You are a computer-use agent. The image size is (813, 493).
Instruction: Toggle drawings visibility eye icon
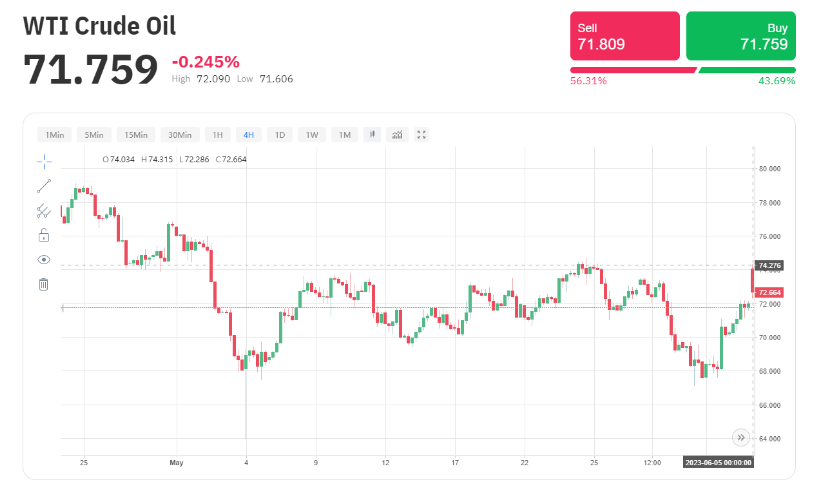click(44, 259)
